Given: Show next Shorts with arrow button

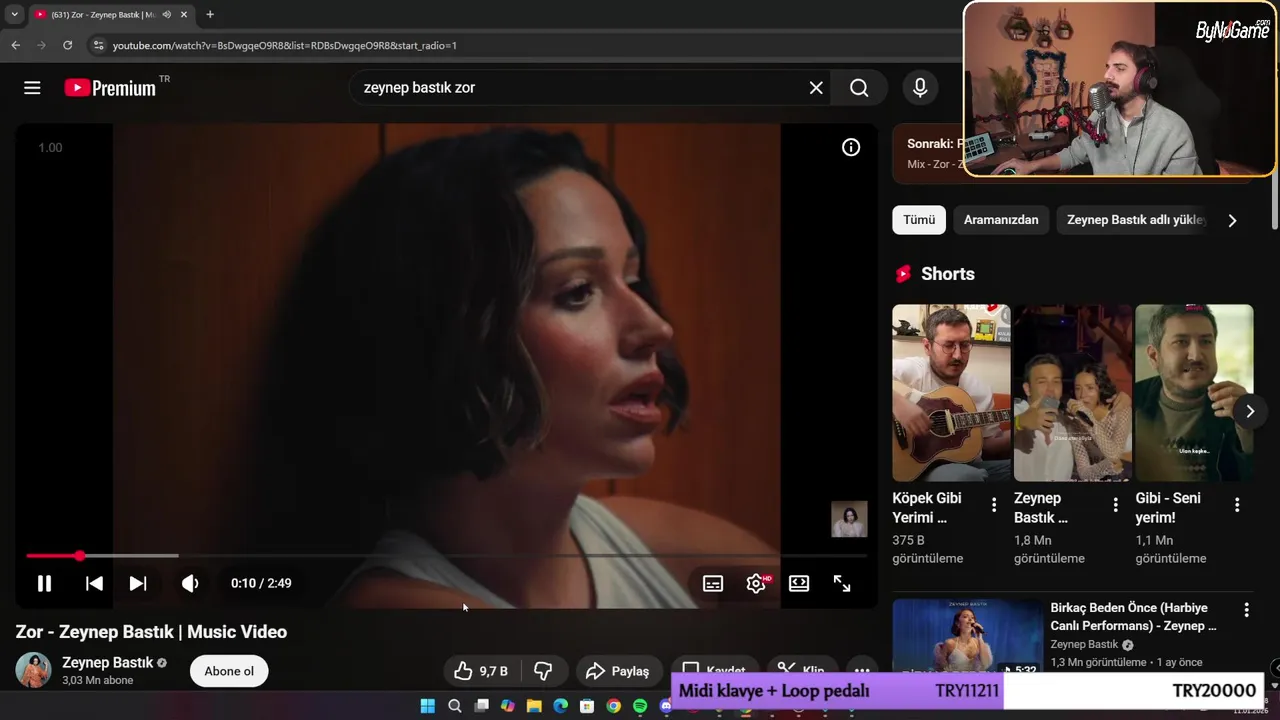Looking at the screenshot, I should 1250,411.
